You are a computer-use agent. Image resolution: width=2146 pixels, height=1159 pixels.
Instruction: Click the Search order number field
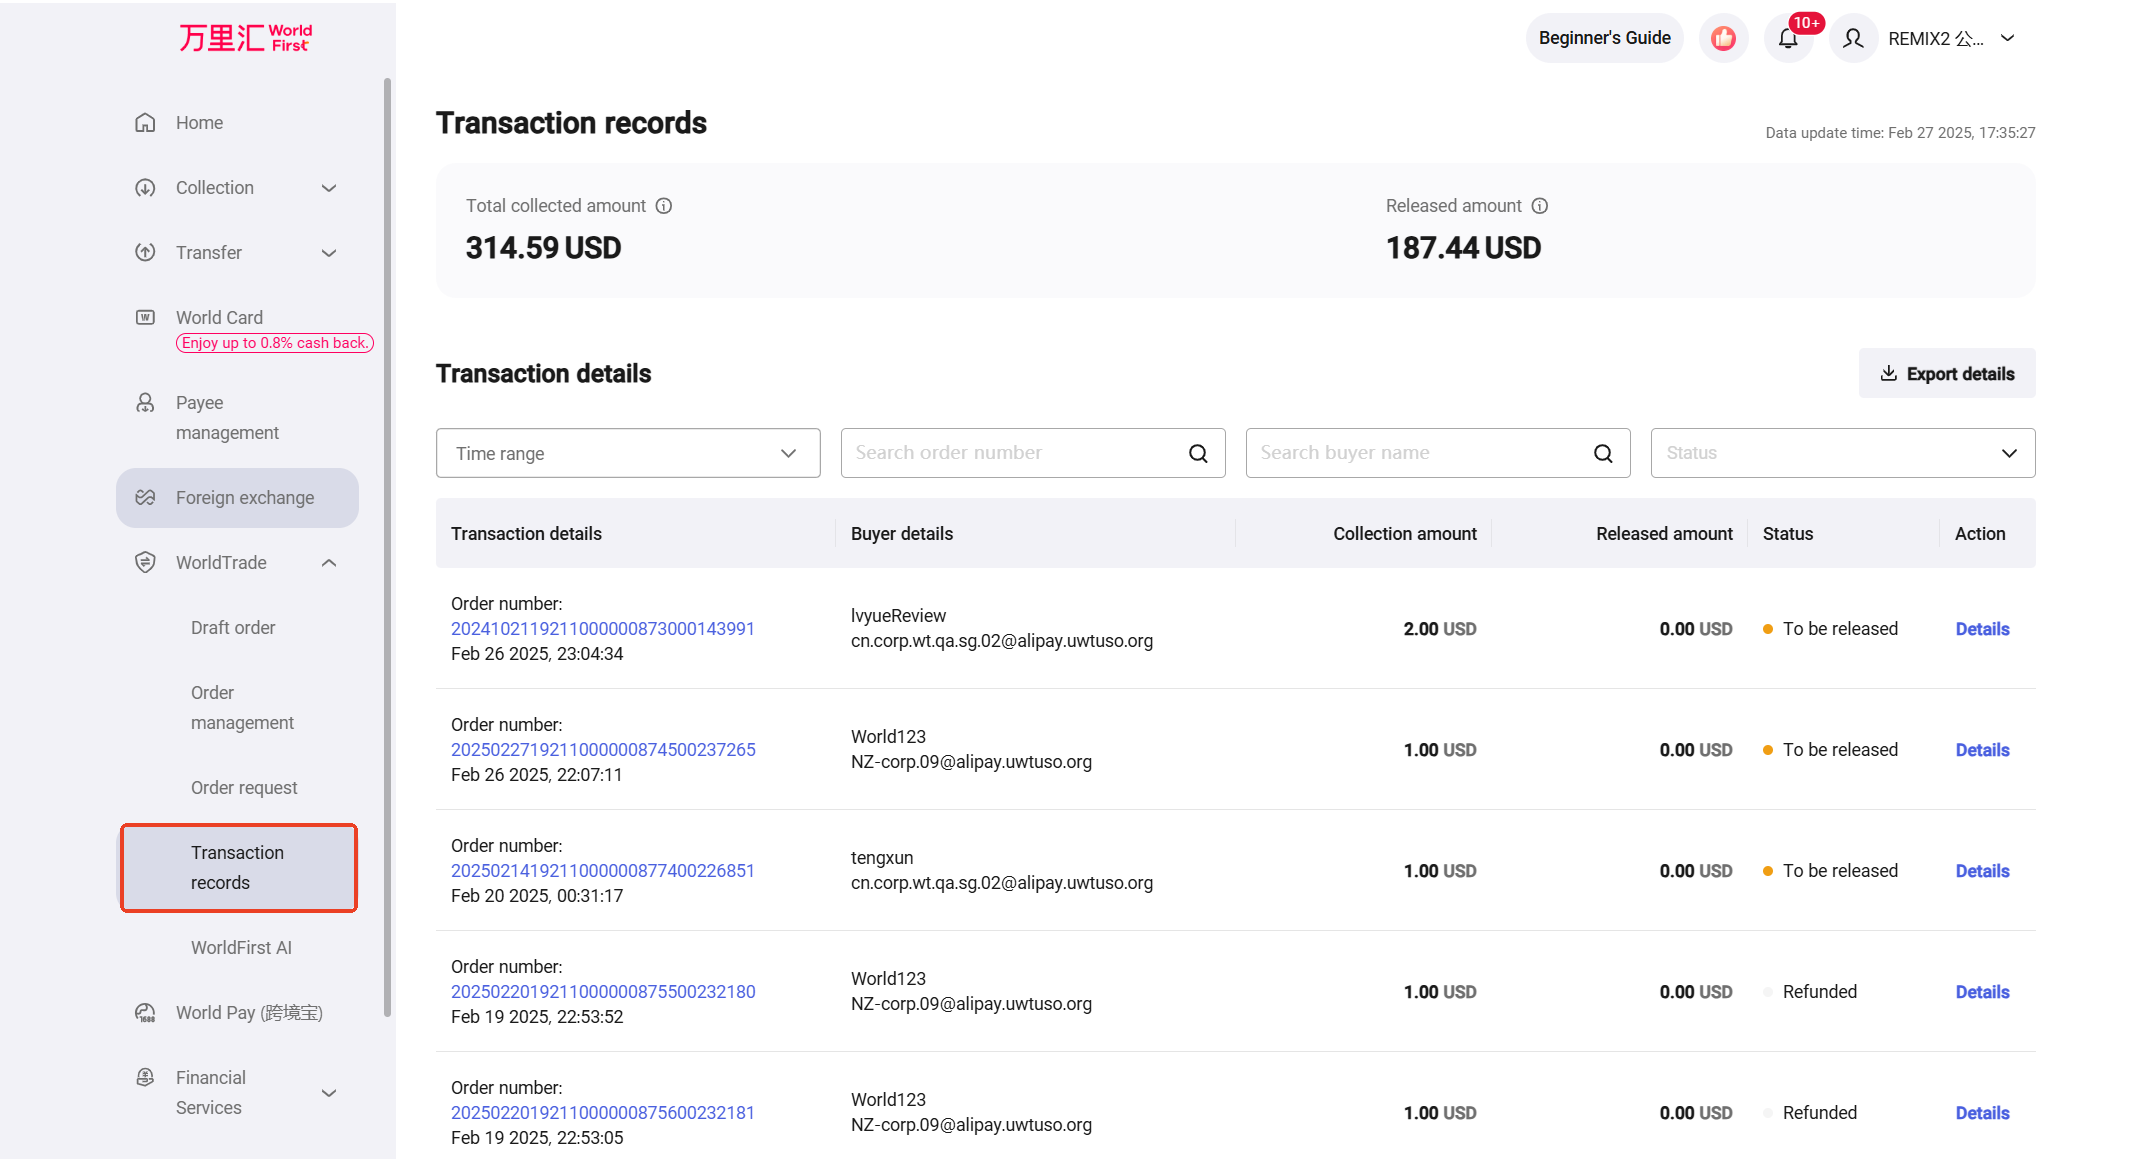point(1015,453)
